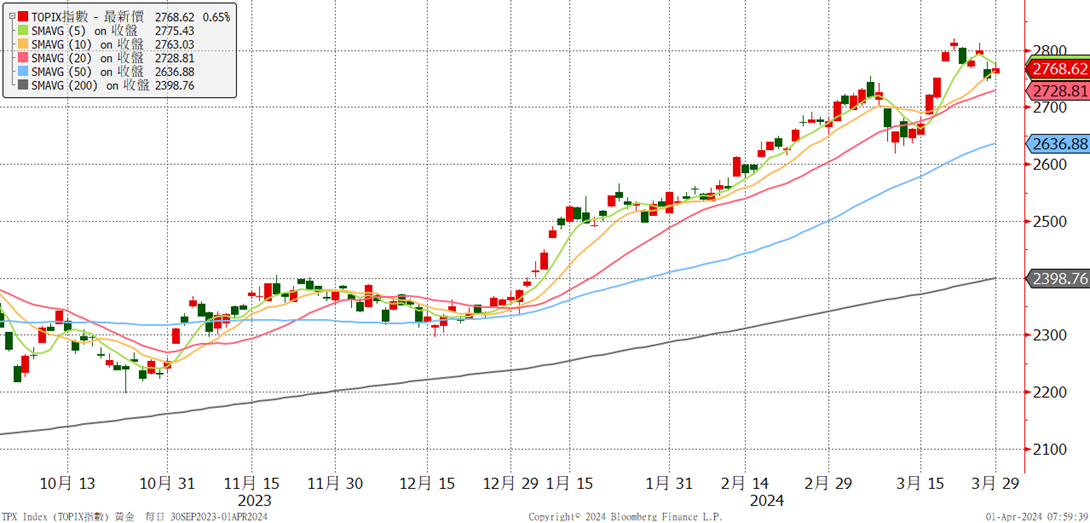This screenshot has height=523, width=1090.
Task: Click the Bloomberg Finance L.P. copyright text
Action: pyautogui.click(x=626, y=517)
